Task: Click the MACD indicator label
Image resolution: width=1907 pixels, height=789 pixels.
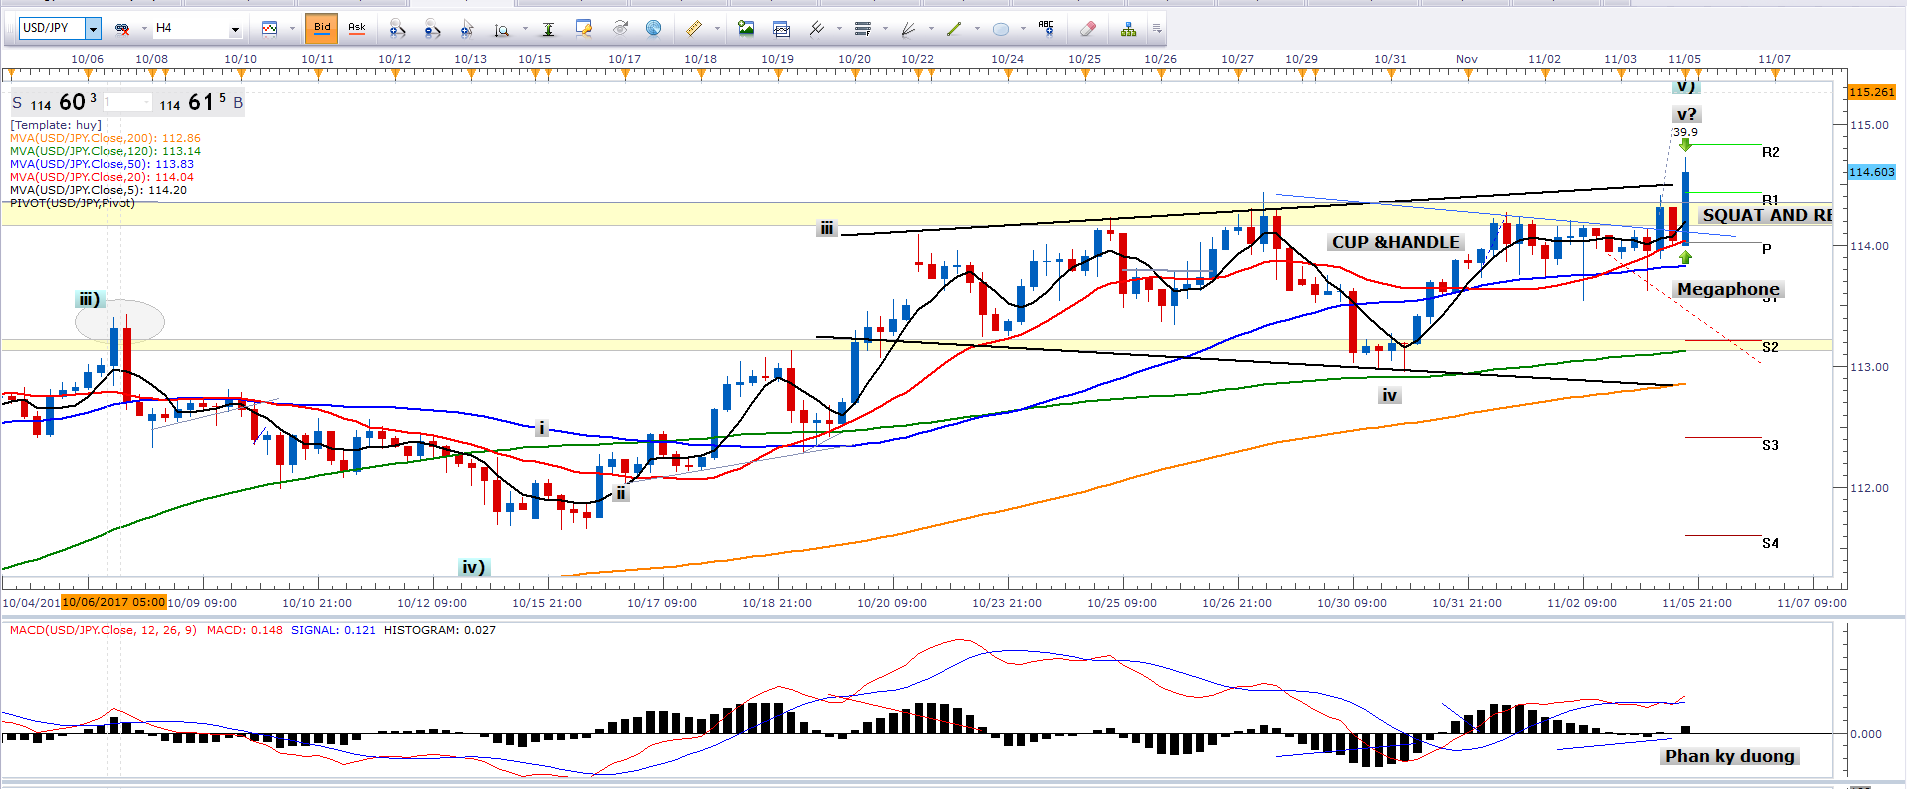Action: [103, 630]
